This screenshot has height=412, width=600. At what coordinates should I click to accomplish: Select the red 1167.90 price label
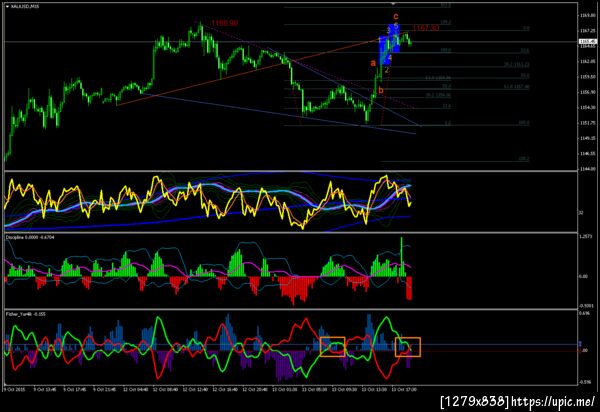(426, 28)
